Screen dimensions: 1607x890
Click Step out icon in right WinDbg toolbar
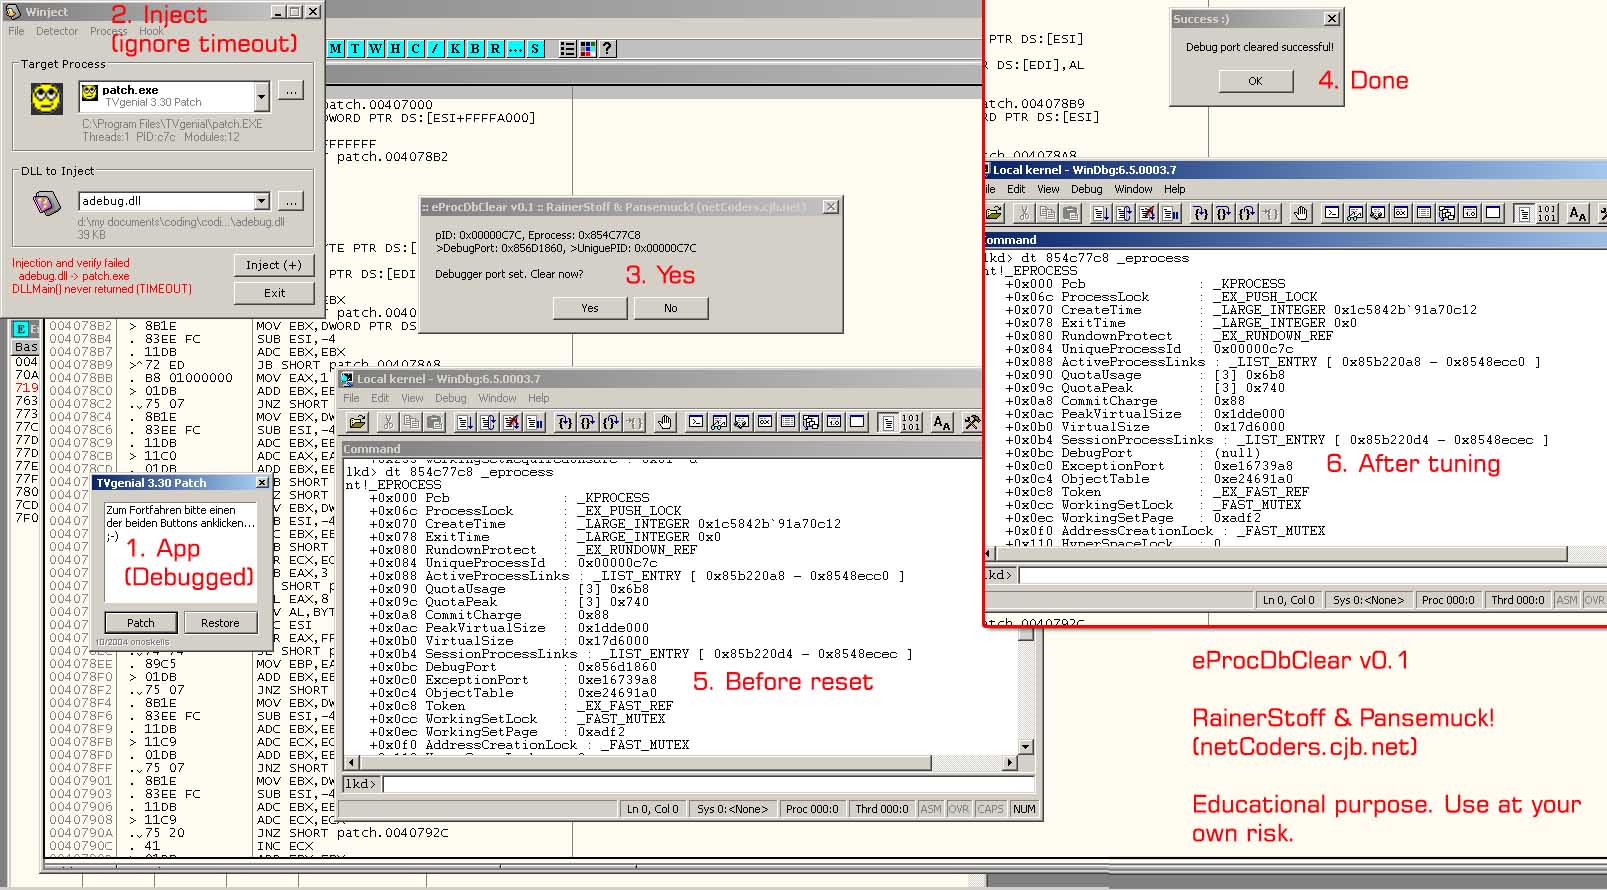point(1247,213)
